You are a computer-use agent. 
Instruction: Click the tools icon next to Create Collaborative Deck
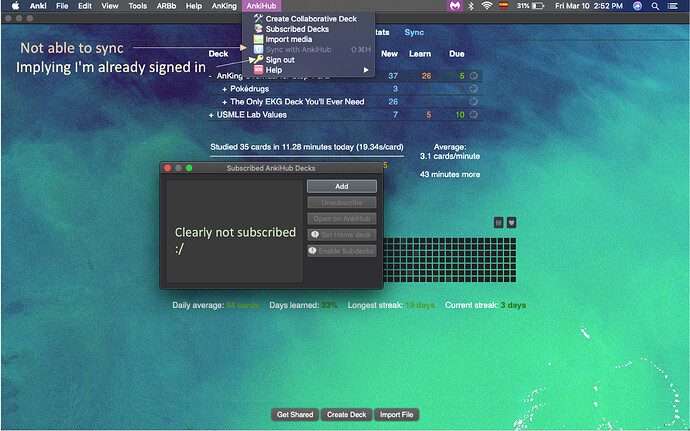(258, 18)
